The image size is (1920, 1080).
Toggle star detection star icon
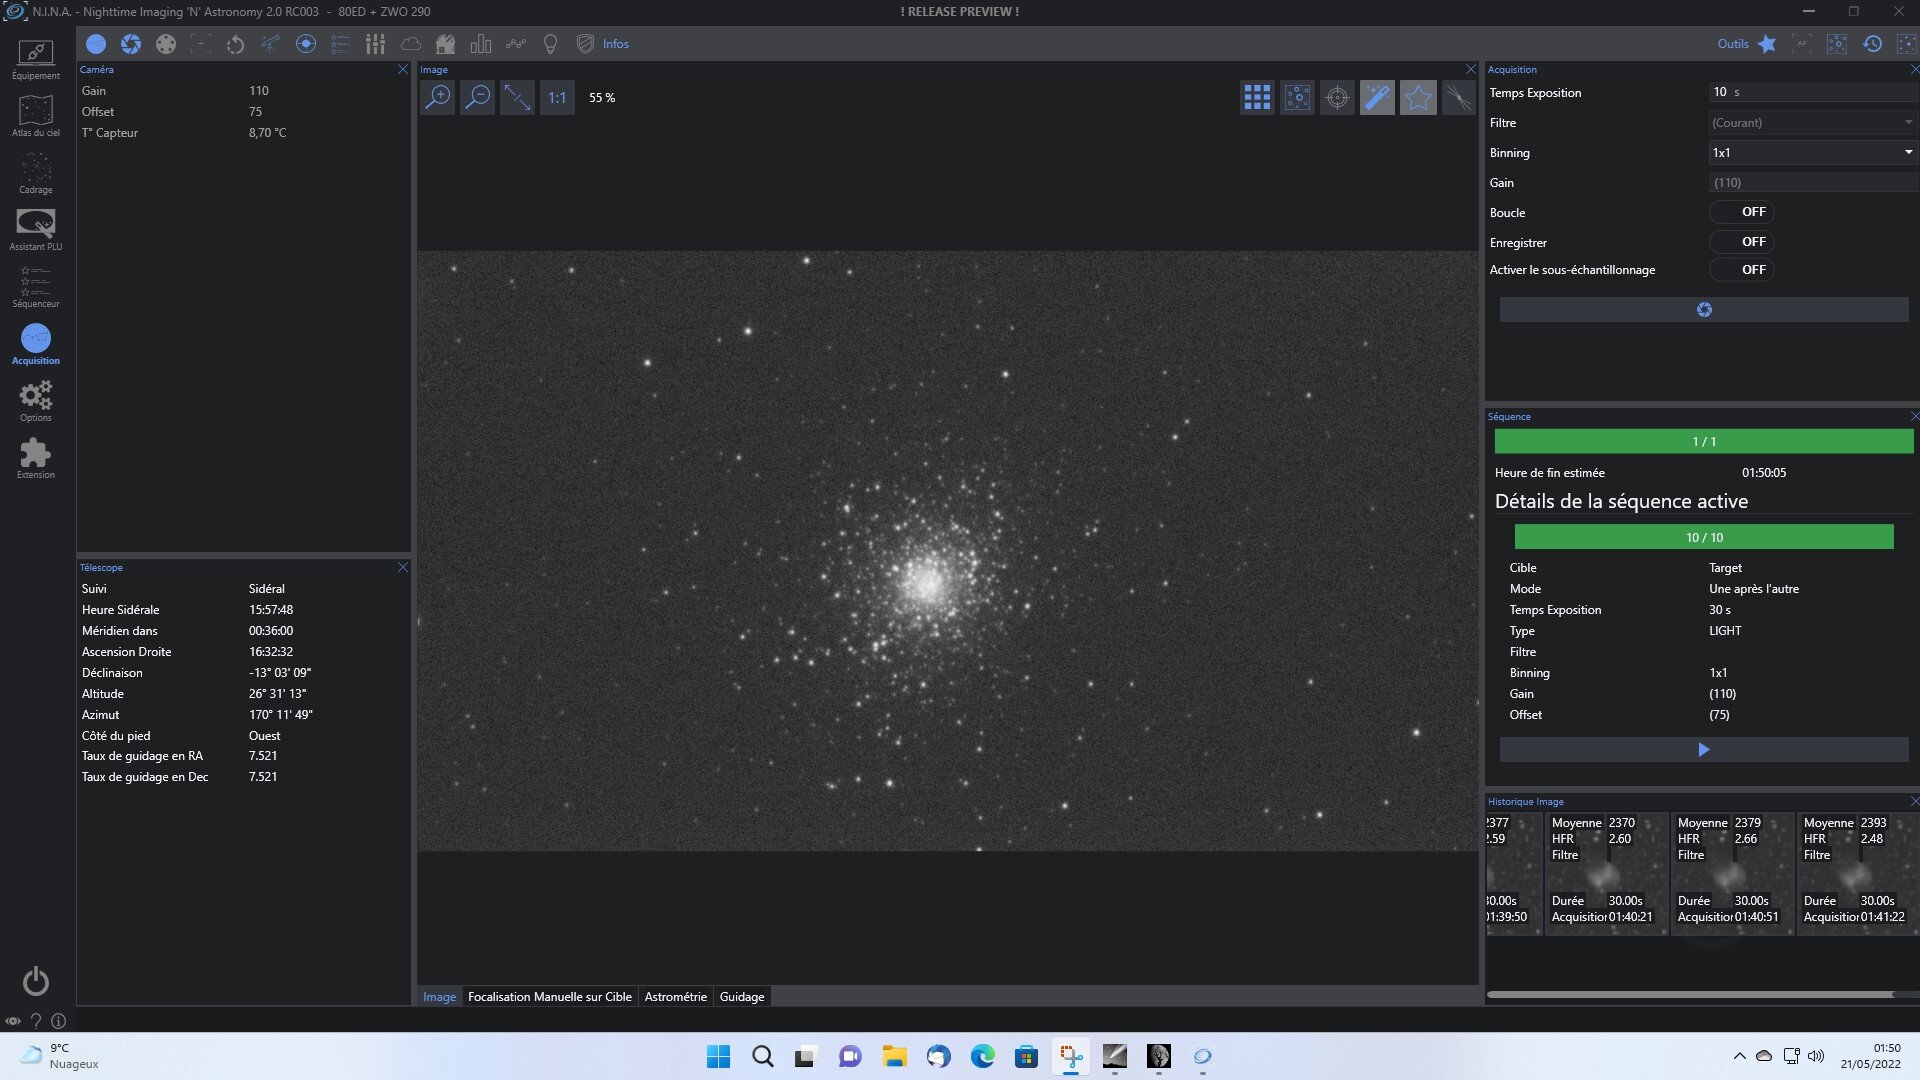1417,97
